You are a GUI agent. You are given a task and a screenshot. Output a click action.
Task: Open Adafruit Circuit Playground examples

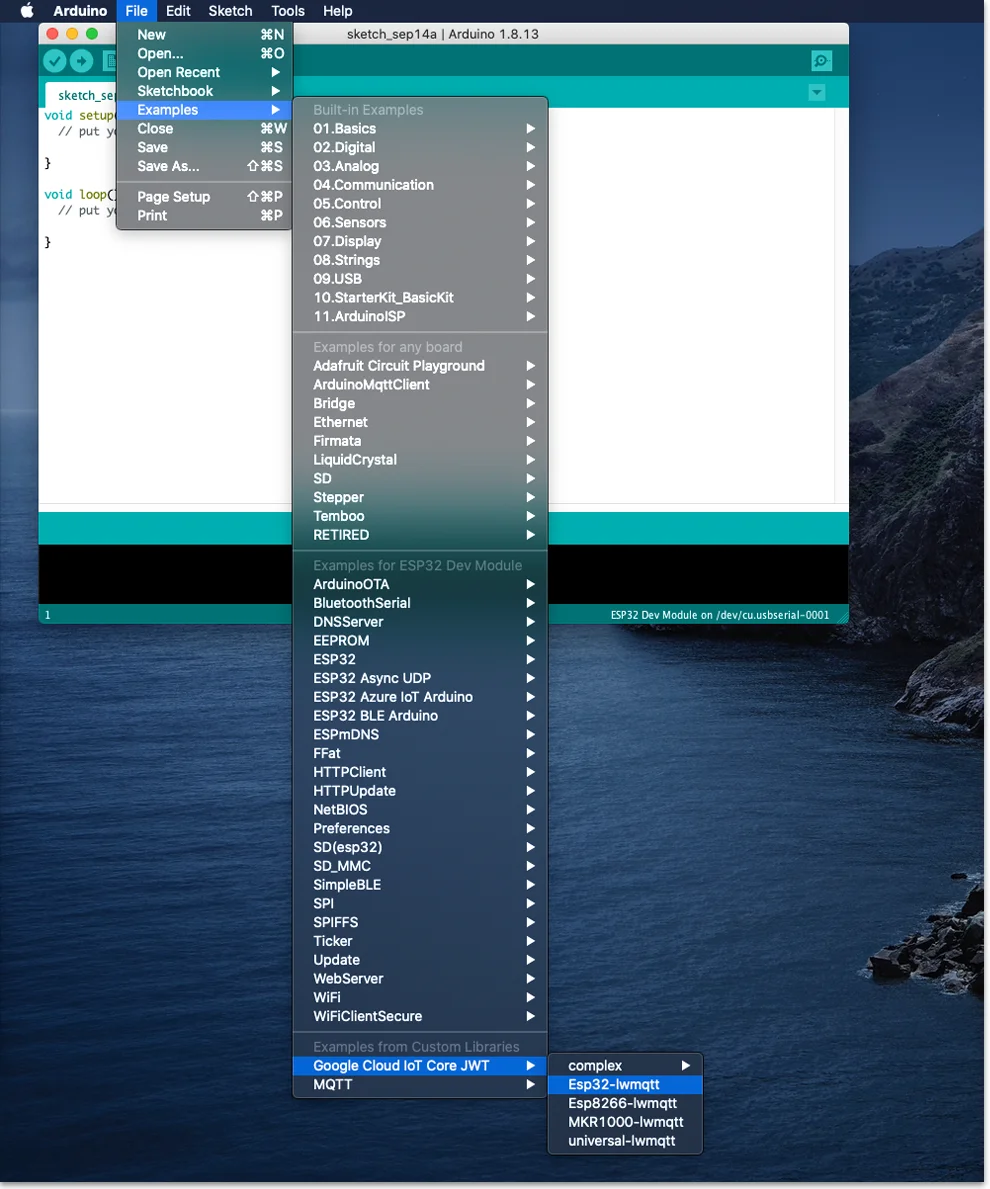(x=420, y=366)
